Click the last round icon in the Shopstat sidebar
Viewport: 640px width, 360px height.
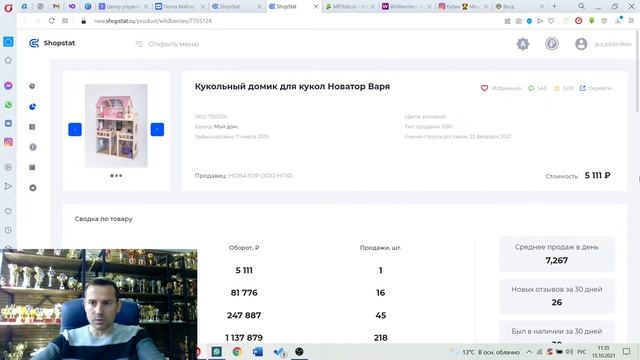click(x=33, y=188)
